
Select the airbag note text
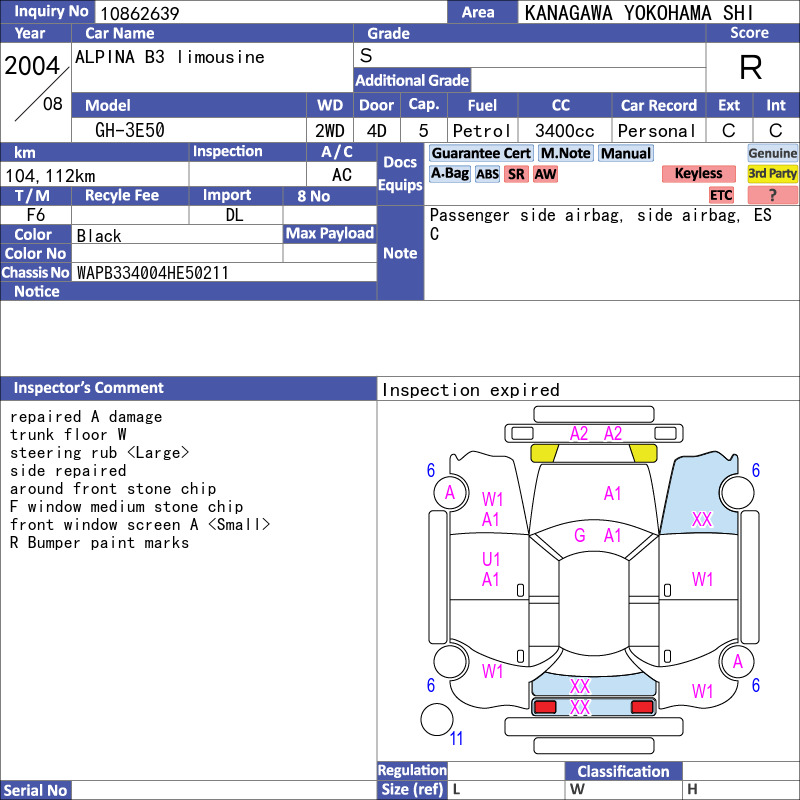[x=601, y=224]
